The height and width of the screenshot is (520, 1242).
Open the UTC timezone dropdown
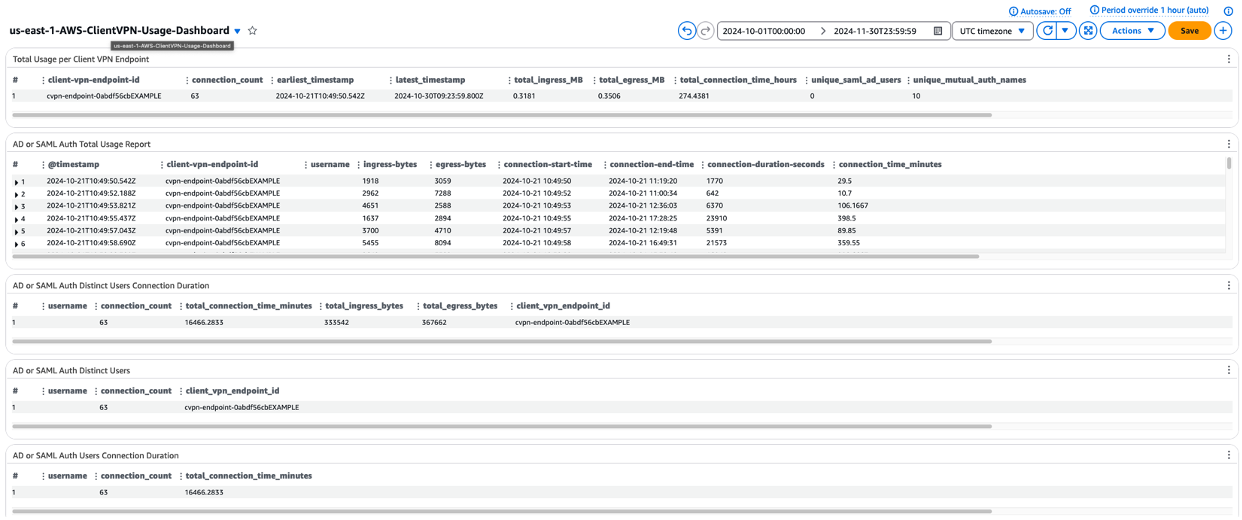click(992, 31)
